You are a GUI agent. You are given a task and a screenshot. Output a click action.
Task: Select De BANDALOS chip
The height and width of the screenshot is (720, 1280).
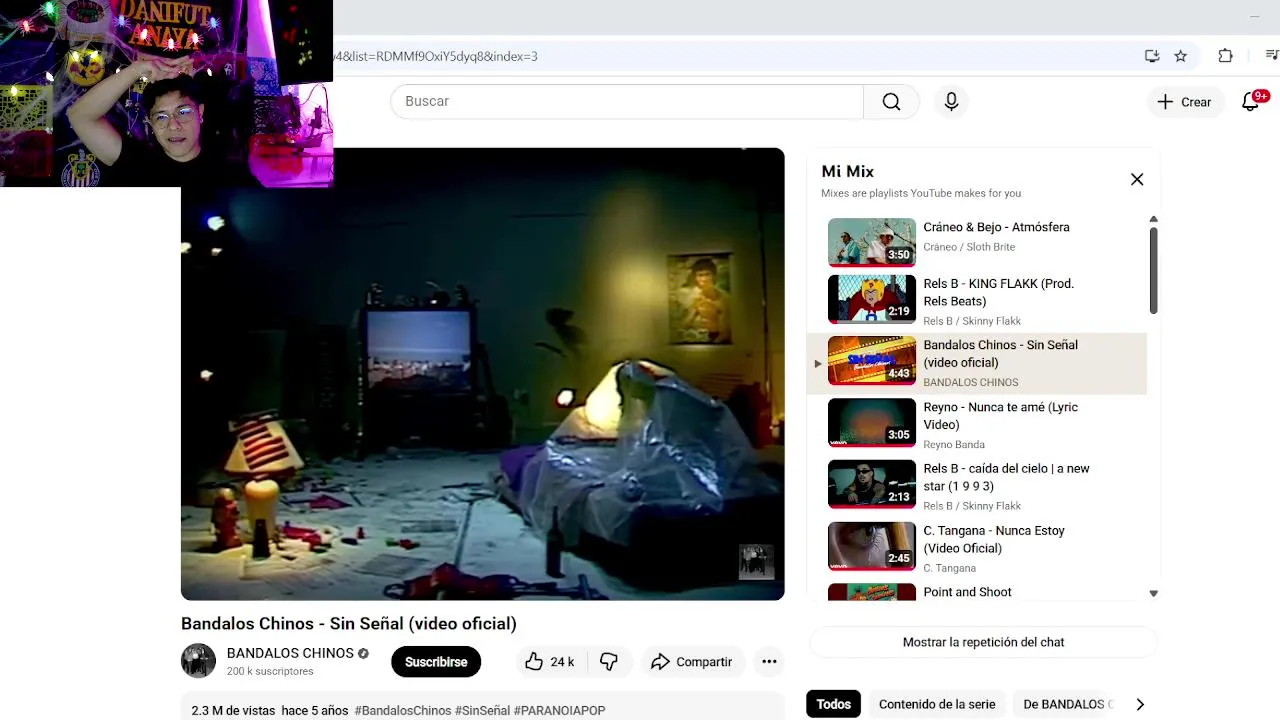click(x=1066, y=704)
